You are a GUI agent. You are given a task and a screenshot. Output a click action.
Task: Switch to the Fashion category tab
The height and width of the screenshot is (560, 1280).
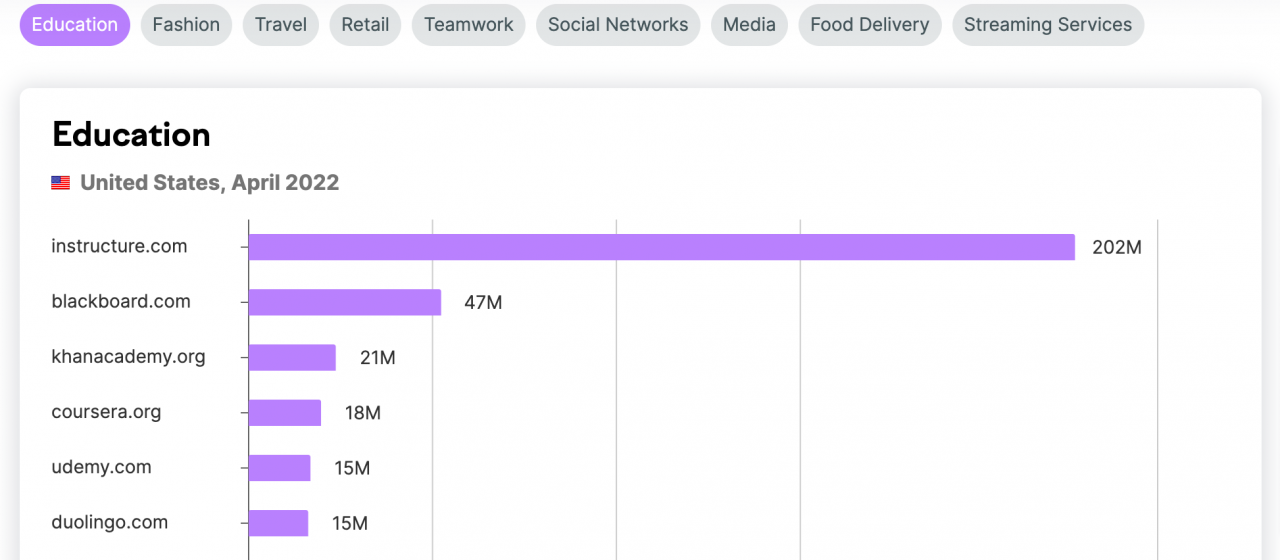coord(186,25)
